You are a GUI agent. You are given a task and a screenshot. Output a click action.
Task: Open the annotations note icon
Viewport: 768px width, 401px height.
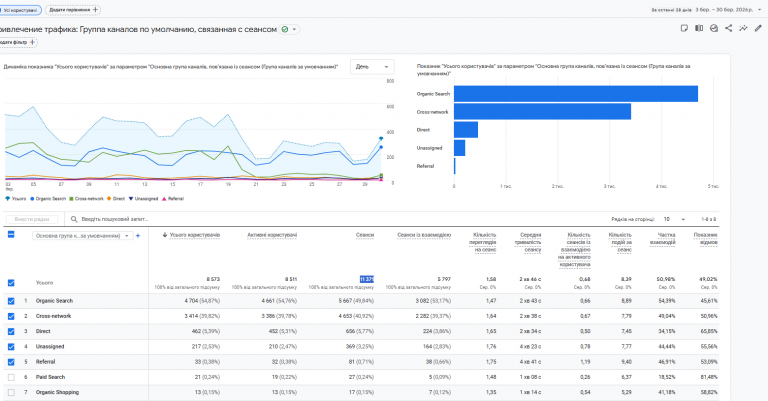(684, 28)
